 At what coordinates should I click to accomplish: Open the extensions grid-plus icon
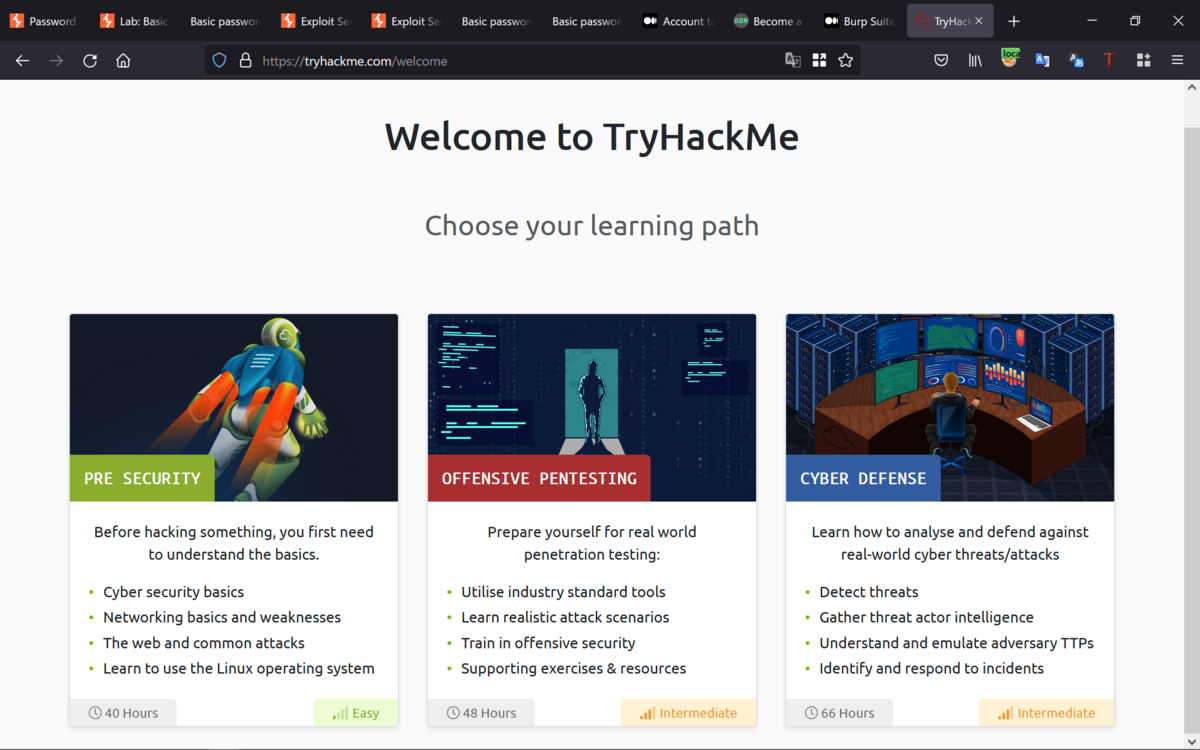(x=1144, y=61)
